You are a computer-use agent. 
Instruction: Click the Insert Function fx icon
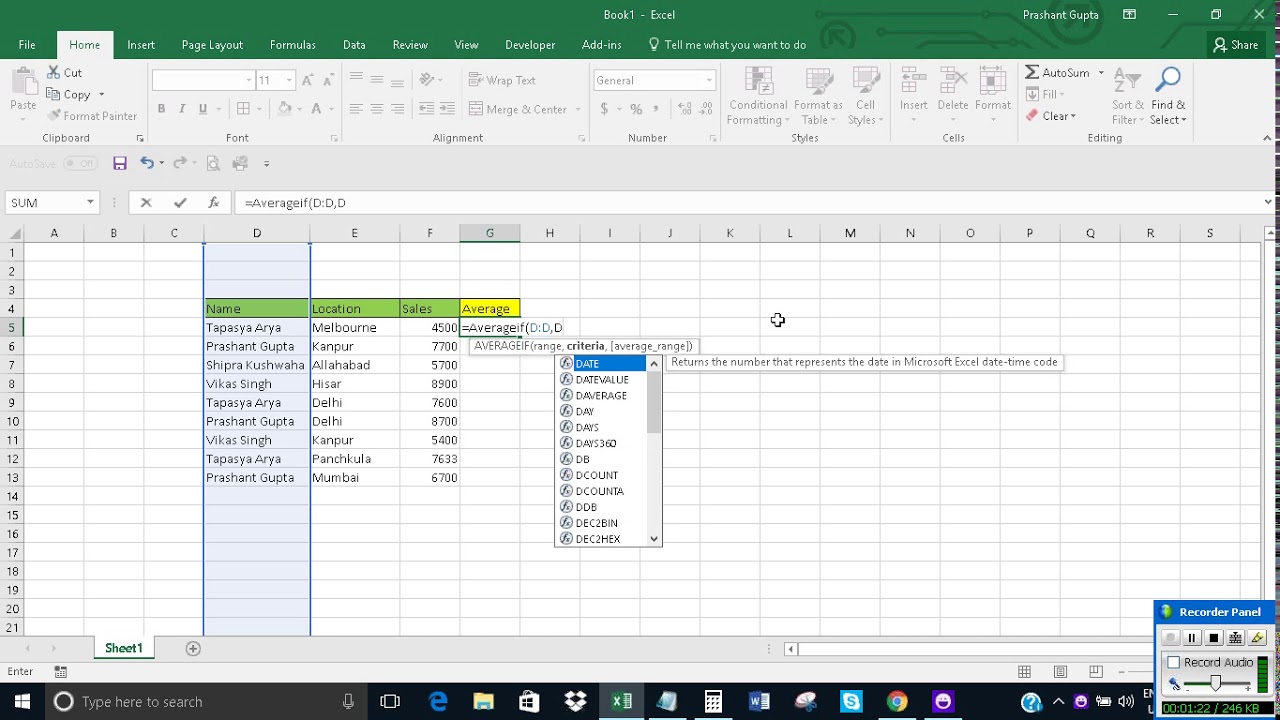pos(213,202)
